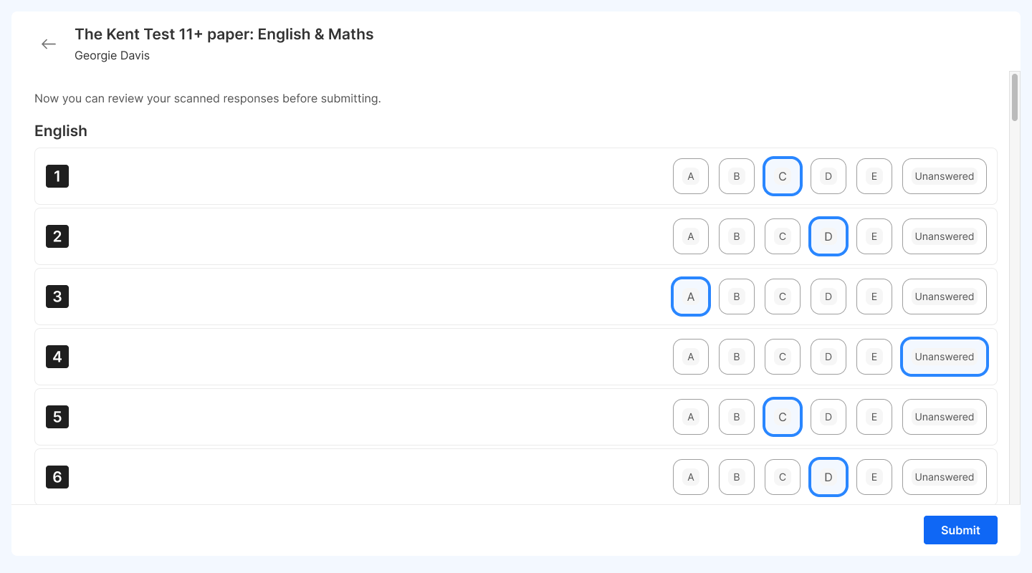Select answer E for question 3
The image size is (1032, 573).
pos(873,297)
